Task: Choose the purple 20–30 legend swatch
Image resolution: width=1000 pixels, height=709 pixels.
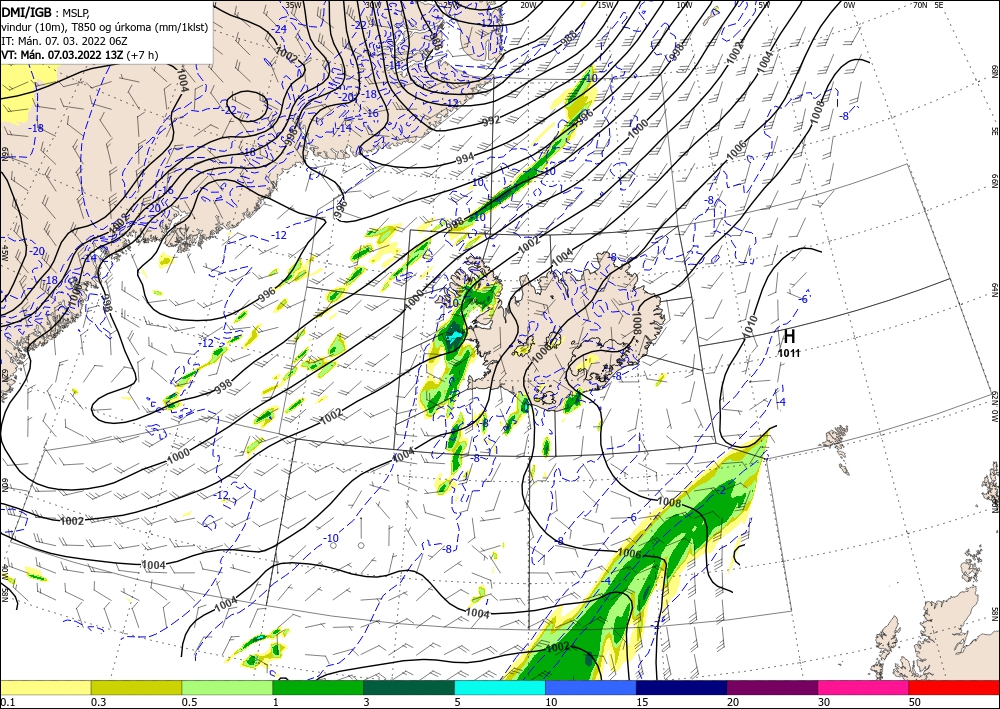Action: [772, 687]
